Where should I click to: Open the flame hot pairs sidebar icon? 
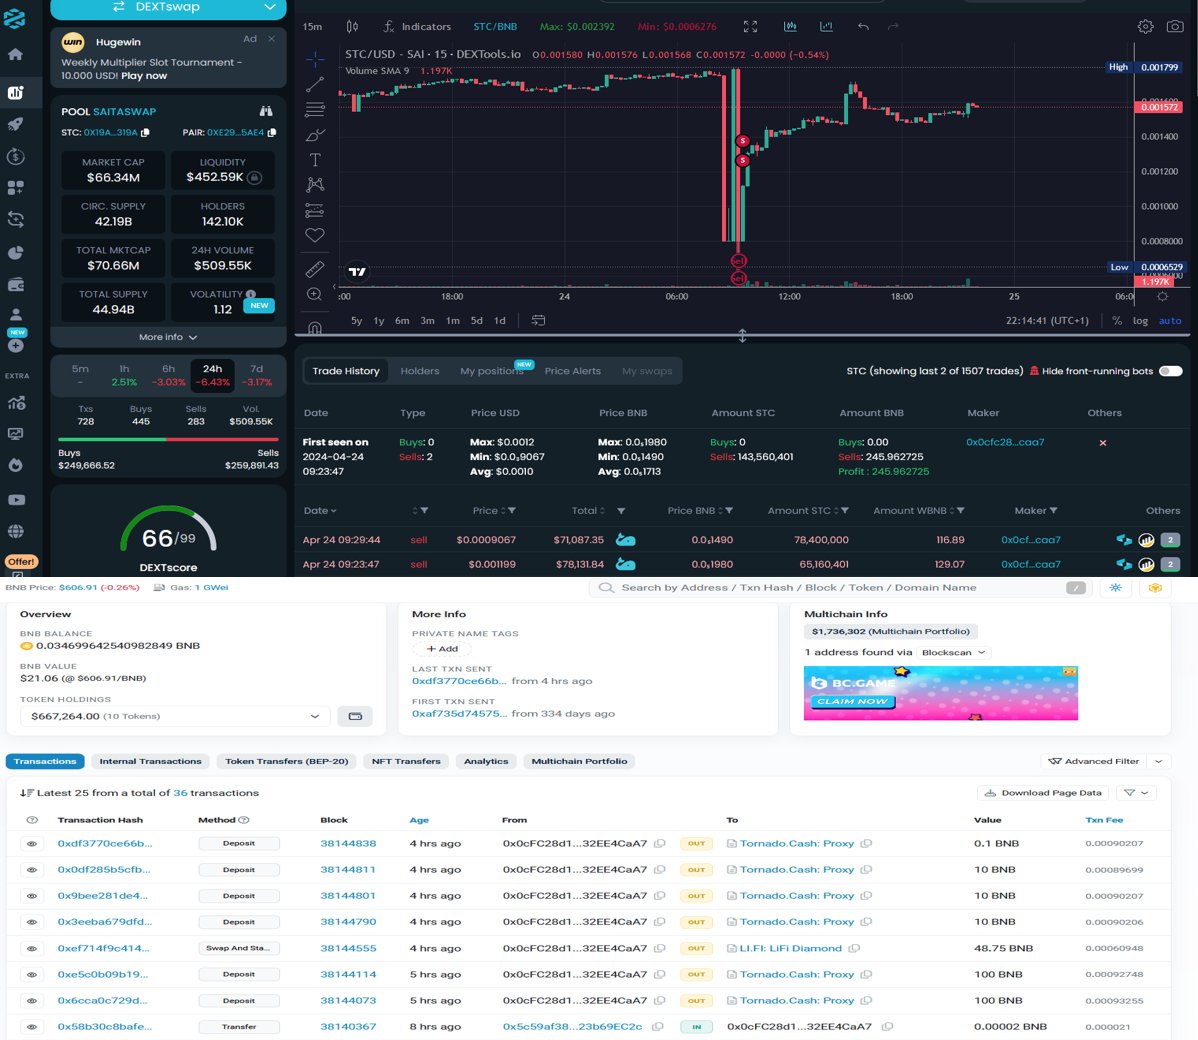[15, 465]
